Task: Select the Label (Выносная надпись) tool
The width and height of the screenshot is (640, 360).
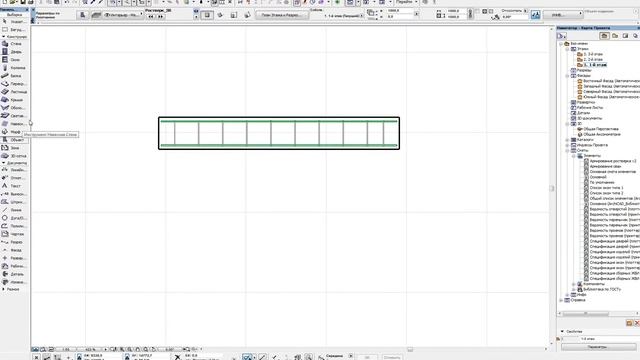Action: [14, 194]
